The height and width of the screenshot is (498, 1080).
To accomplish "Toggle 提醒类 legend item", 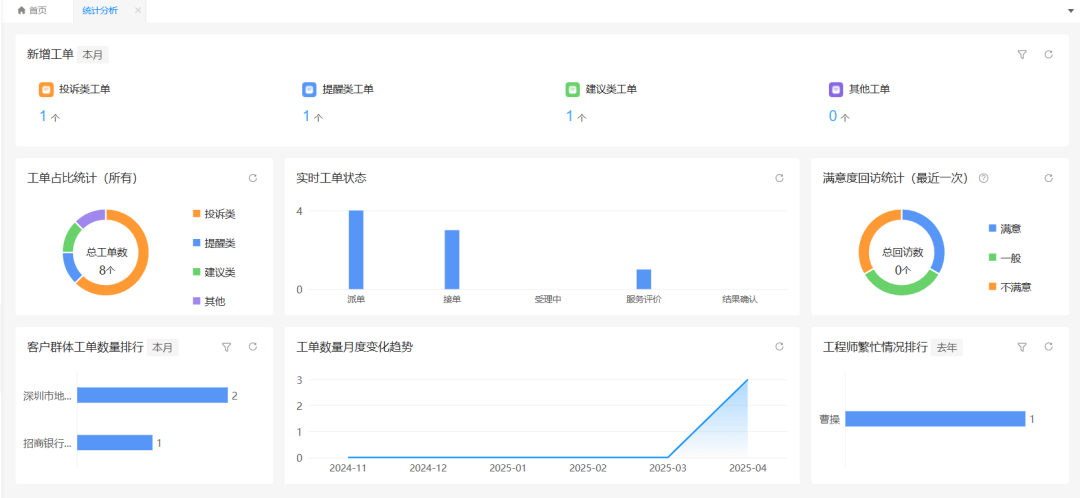I will 213,243.
